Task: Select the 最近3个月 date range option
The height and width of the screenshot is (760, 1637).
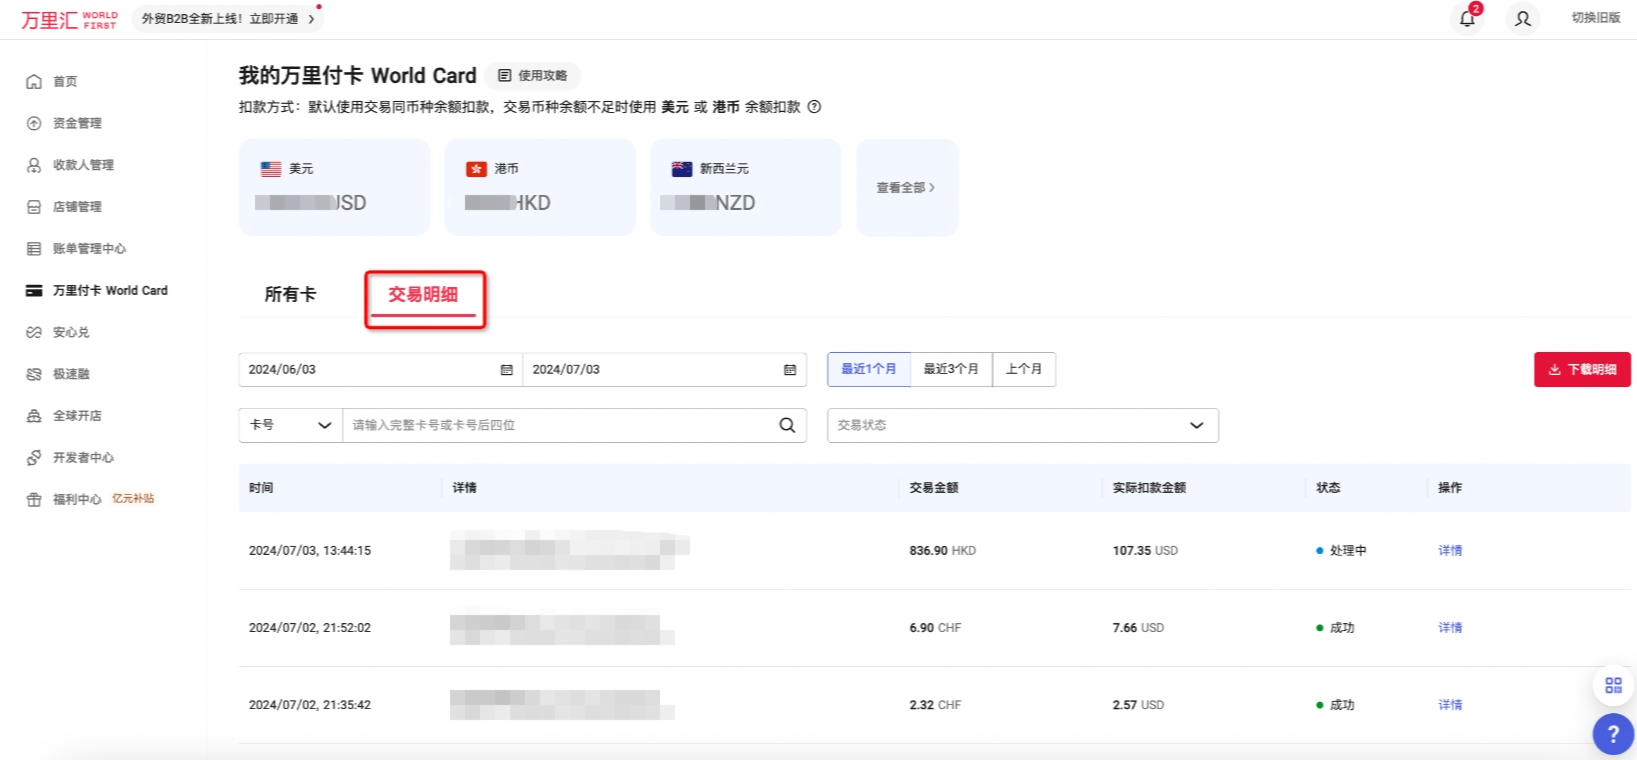Action: [x=950, y=369]
